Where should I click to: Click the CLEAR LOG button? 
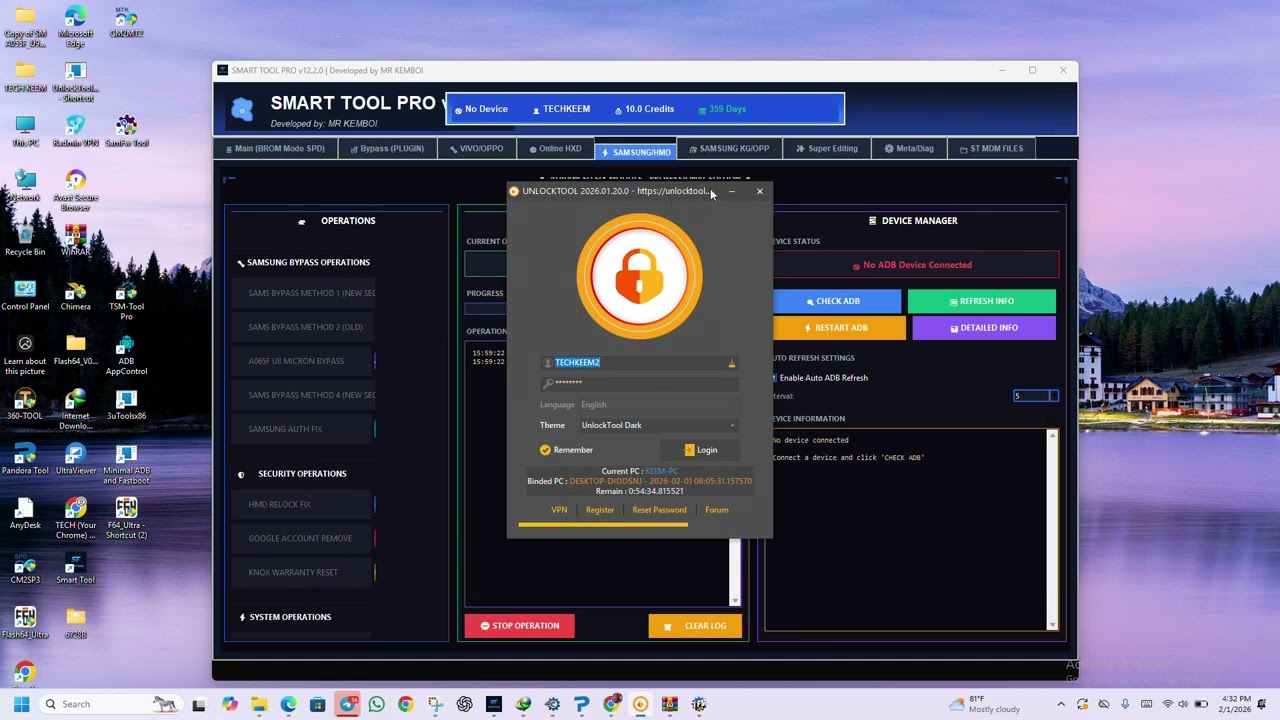pyautogui.click(x=695, y=626)
